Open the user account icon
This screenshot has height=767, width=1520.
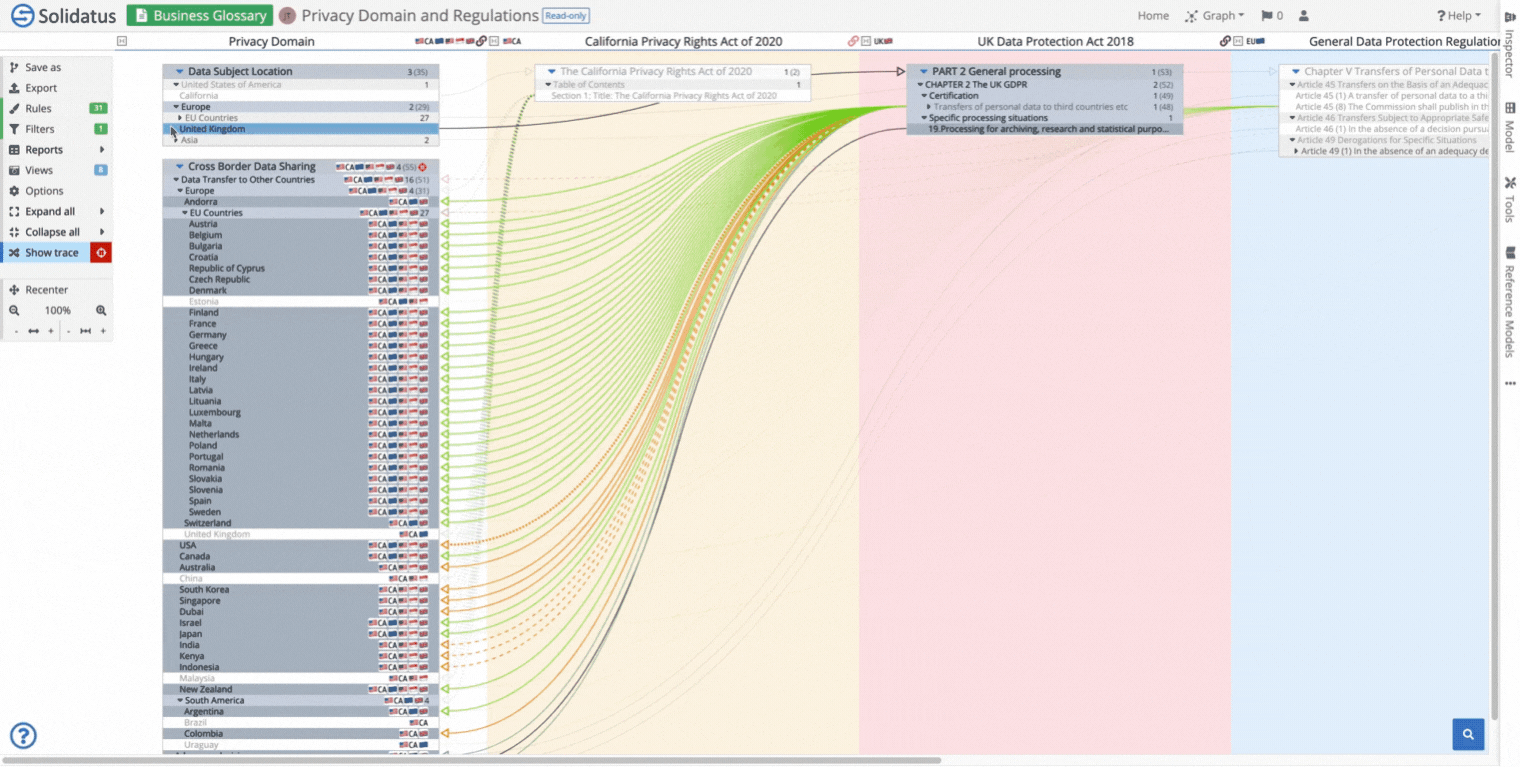(1304, 16)
